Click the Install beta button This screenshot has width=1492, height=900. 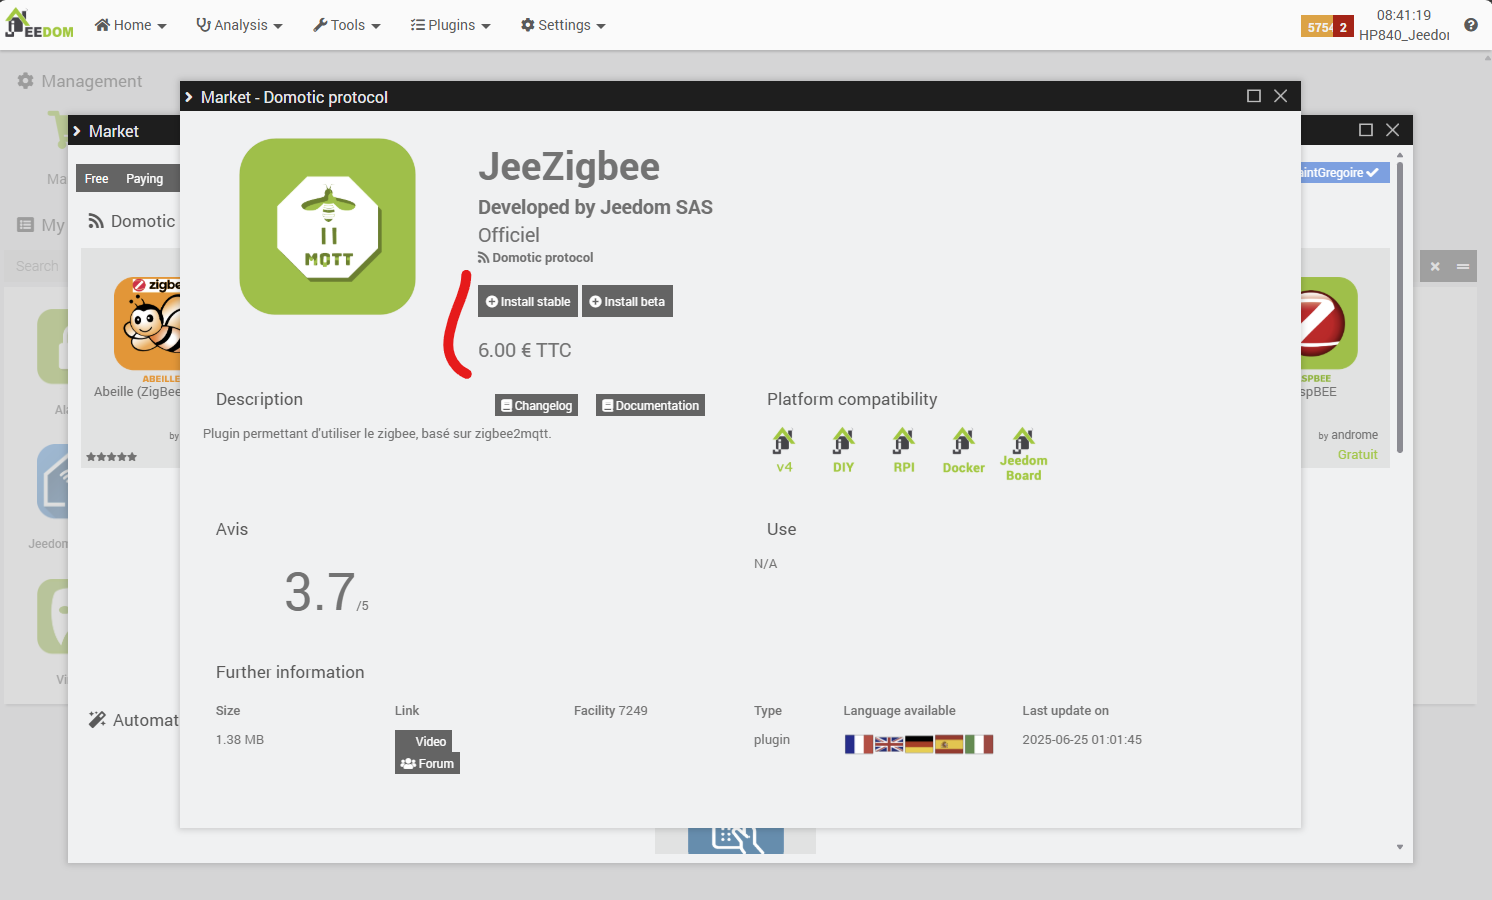(627, 301)
